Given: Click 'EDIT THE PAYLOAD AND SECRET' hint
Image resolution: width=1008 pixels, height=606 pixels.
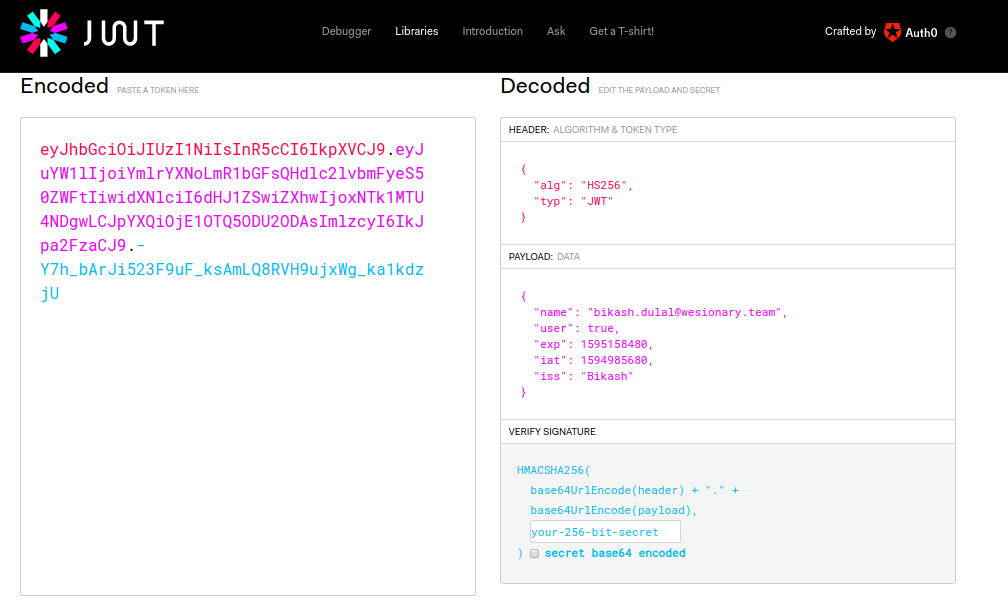Looking at the screenshot, I should [658, 89].
